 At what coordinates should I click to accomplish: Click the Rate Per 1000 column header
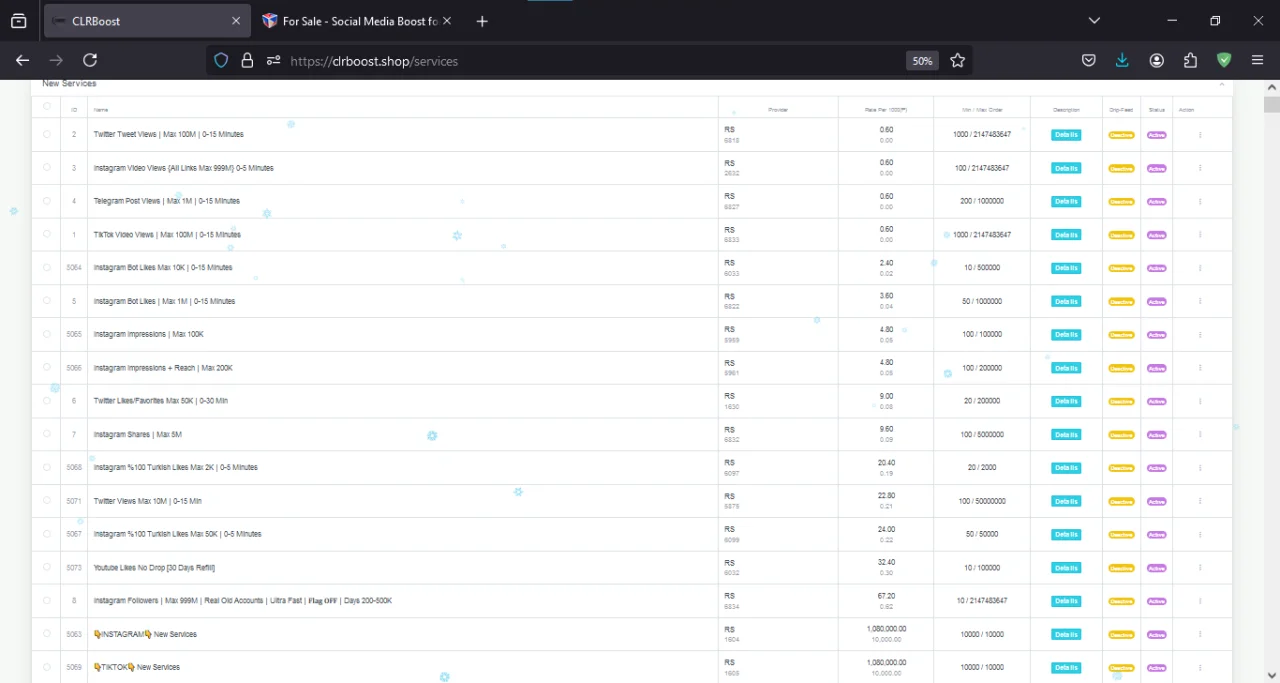coord(886,109)
